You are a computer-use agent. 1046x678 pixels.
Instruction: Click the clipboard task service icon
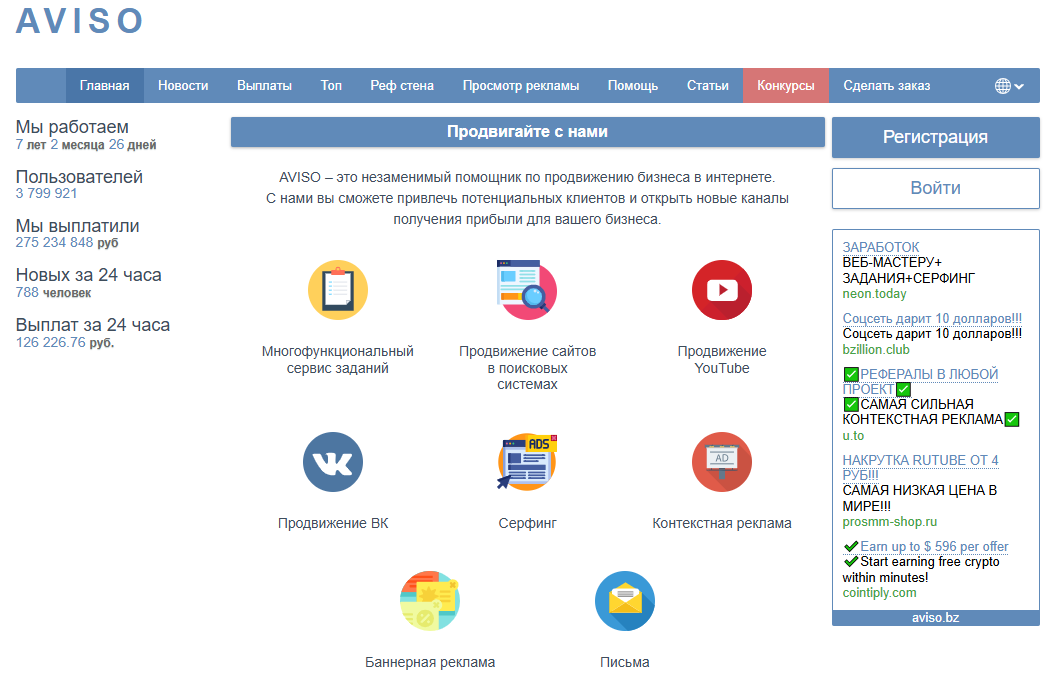pos(337,290)
